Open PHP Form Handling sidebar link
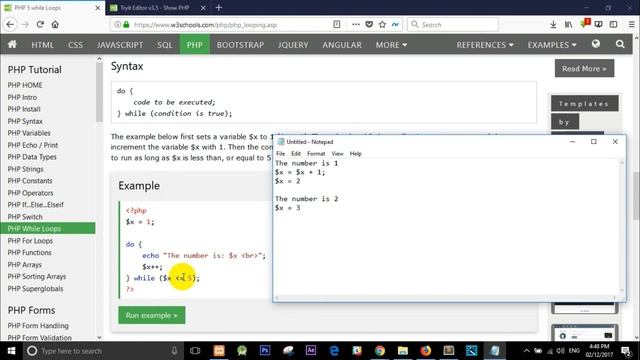This screenshot has height=360, width=640. coord(38,326)
